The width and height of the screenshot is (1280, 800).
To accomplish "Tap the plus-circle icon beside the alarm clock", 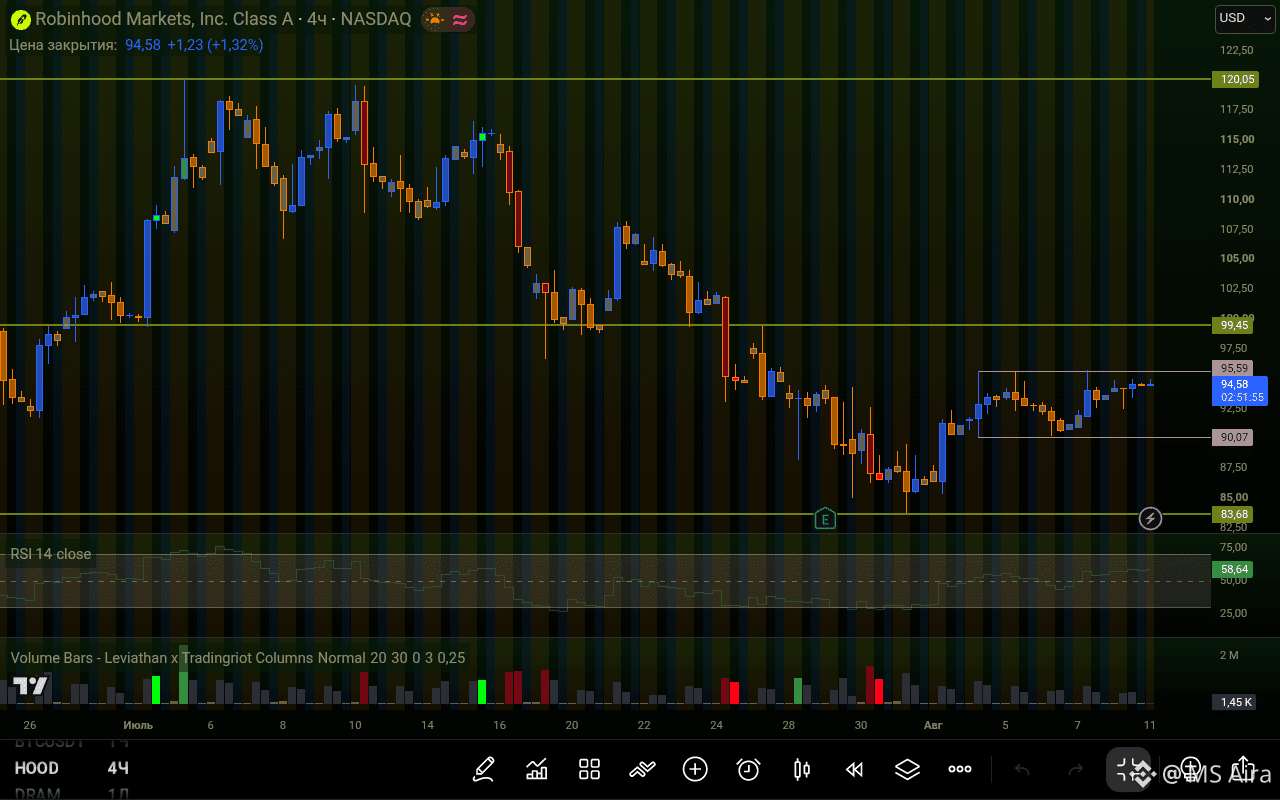I will tap(695, 769).
